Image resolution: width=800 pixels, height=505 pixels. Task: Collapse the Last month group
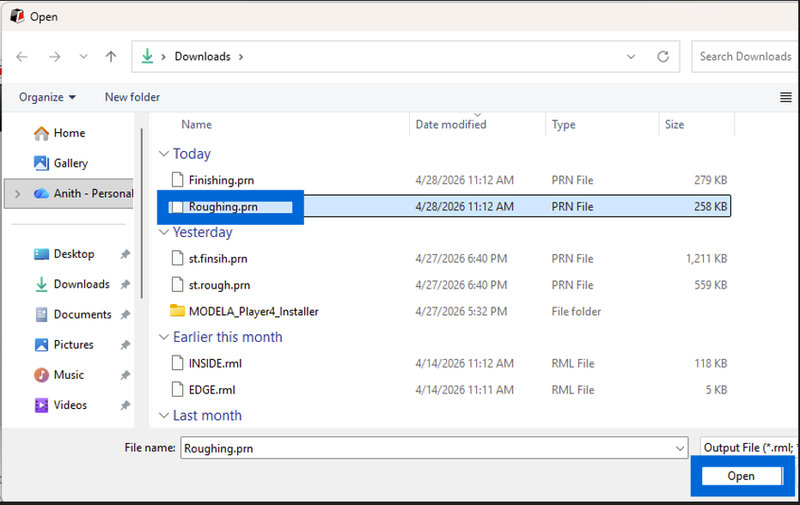tap(164, 415)
